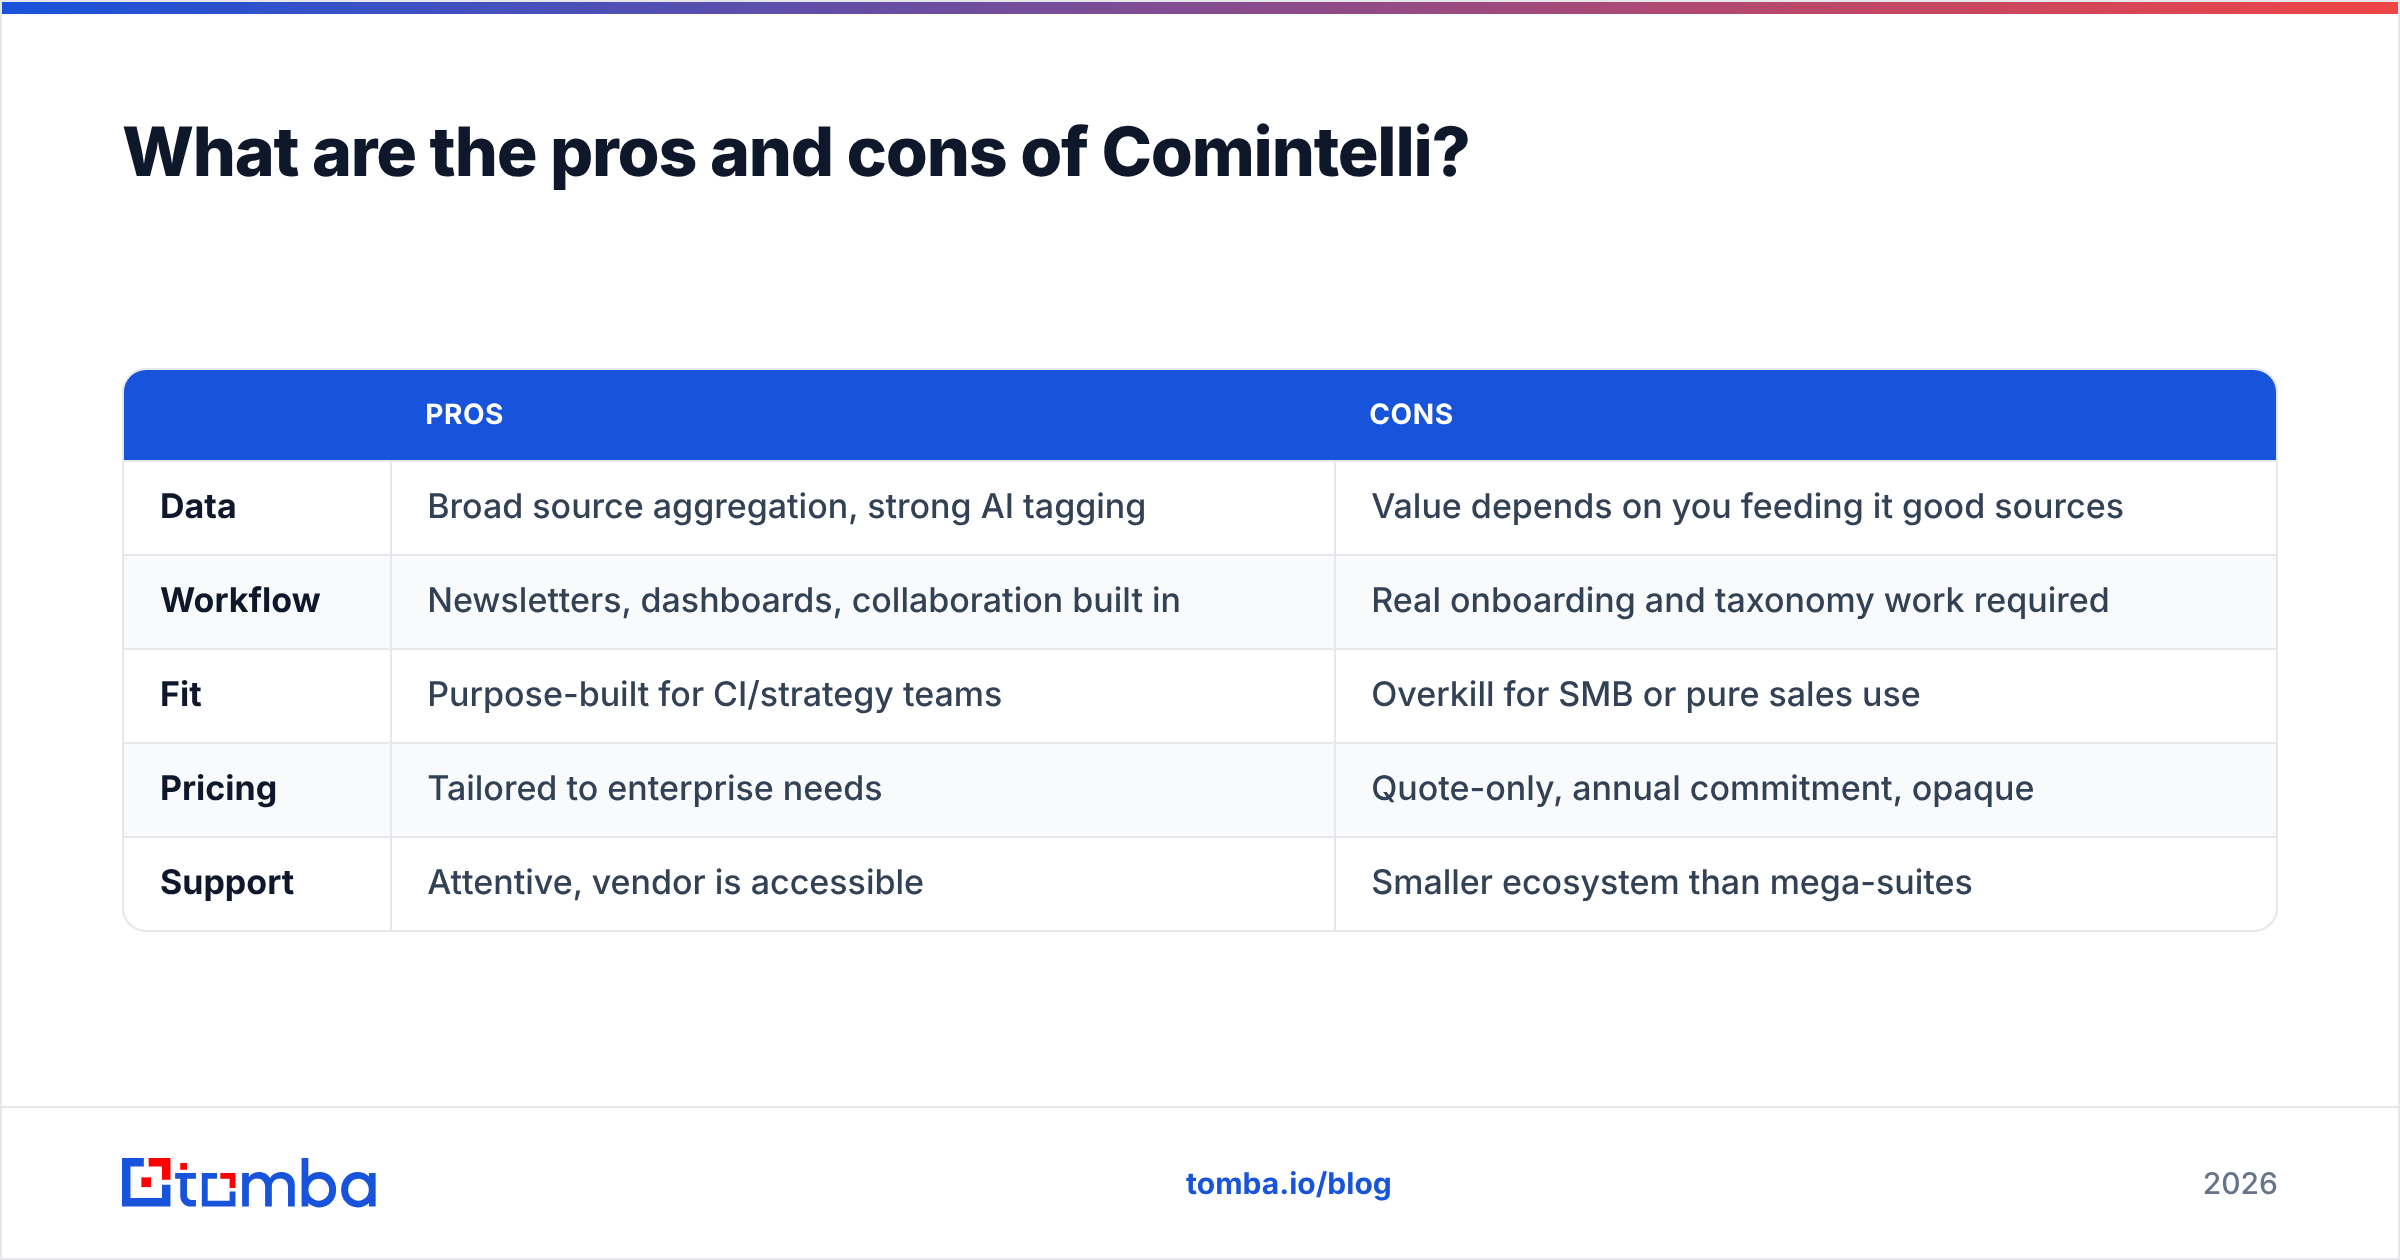
Task: Click the Tomba logo
Action: point(249,1183)
